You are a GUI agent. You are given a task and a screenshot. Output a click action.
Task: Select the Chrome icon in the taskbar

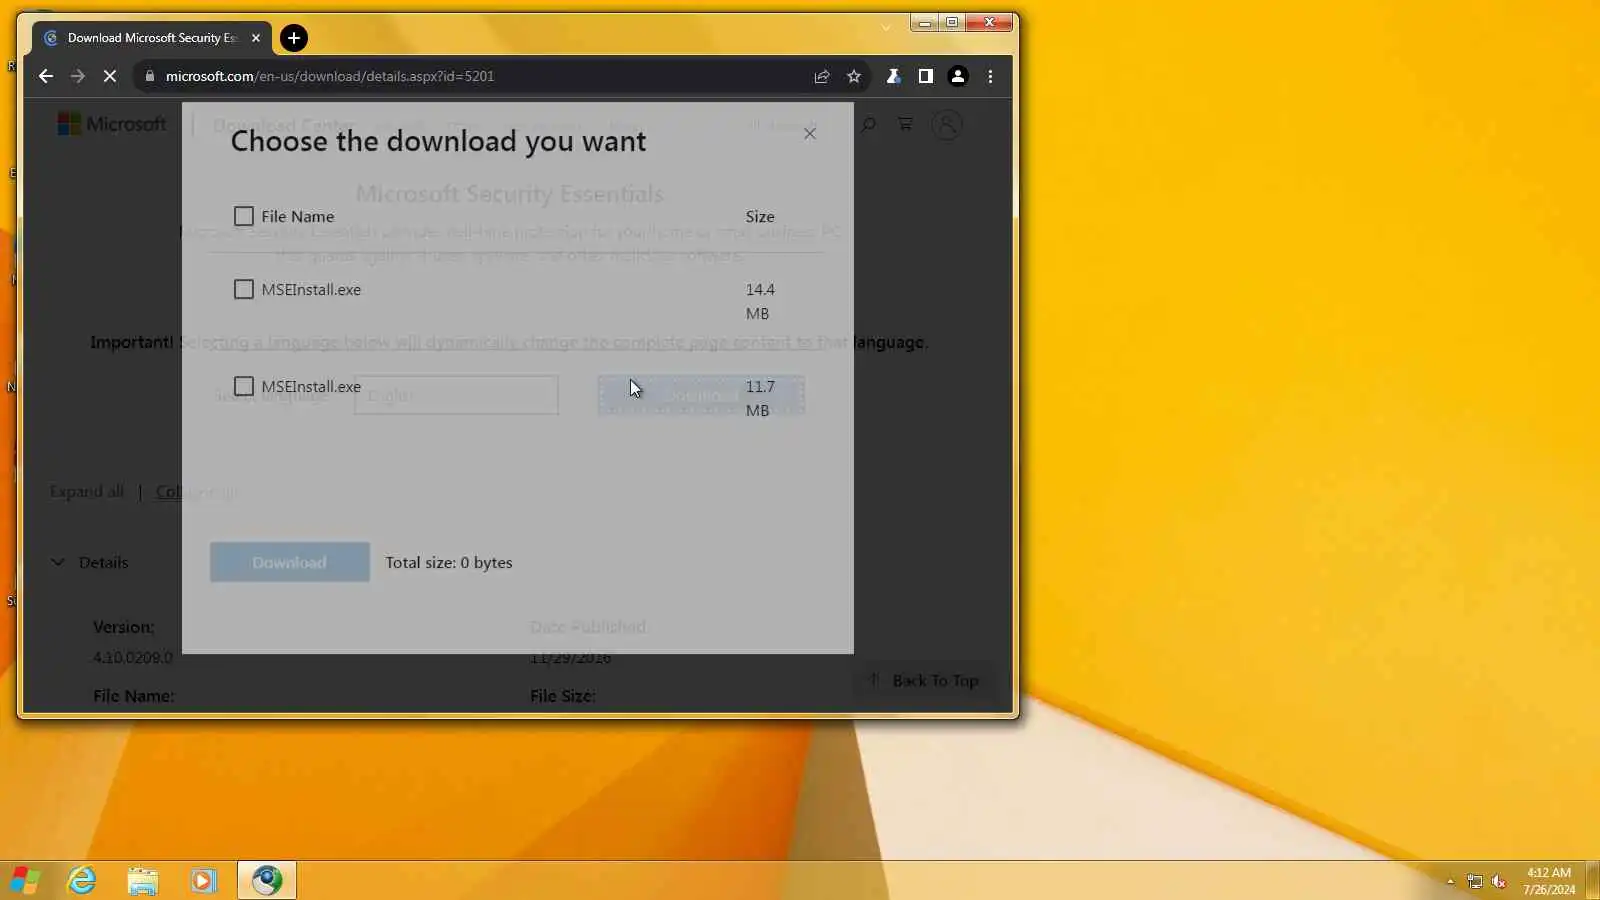(267, 880)
